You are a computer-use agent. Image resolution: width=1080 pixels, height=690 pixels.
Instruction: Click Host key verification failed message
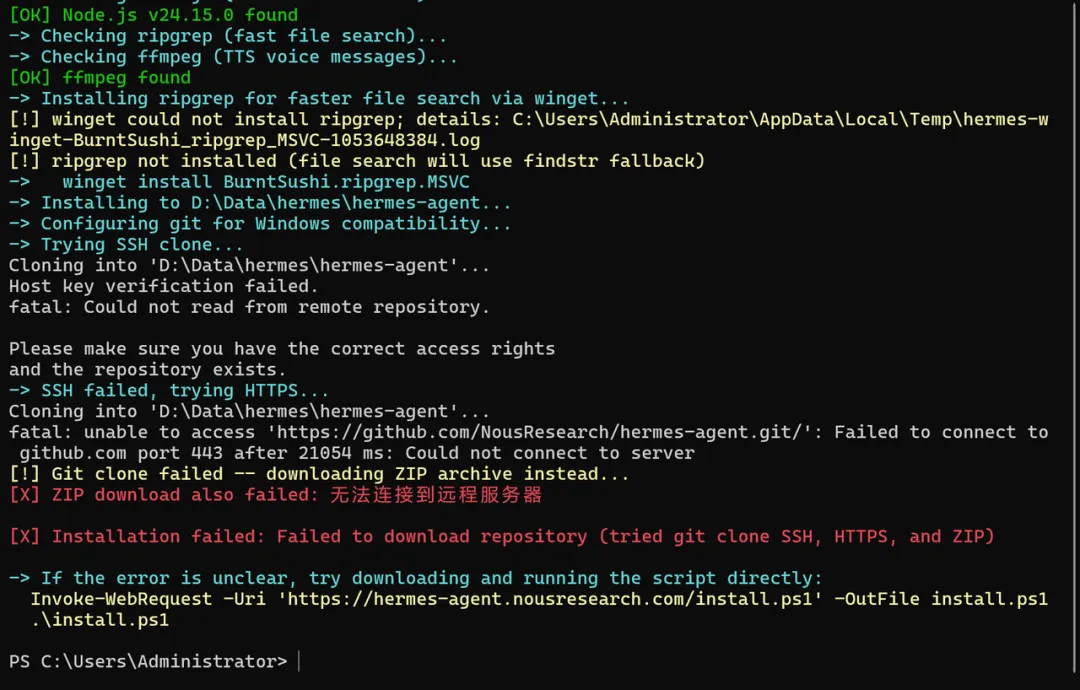pos(163,286)
